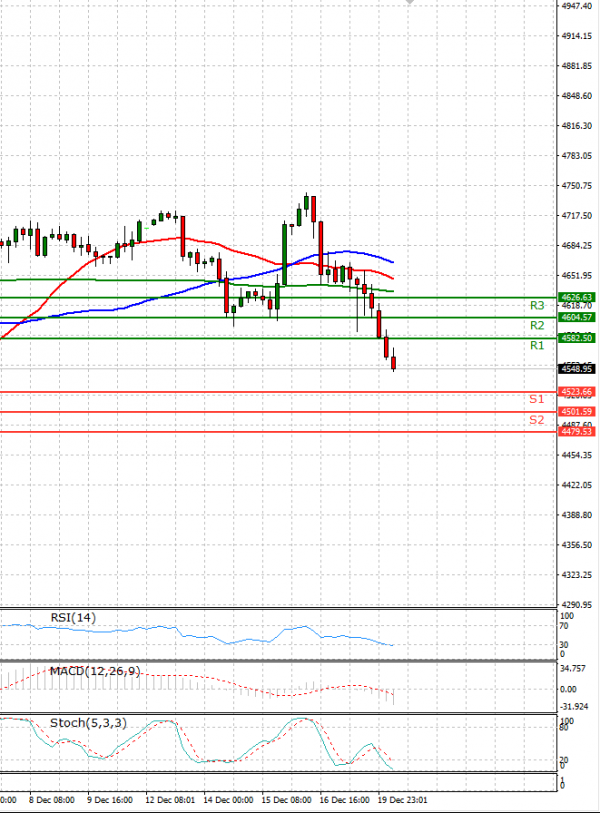Click the 4783.05 price axis value
The width and height of the screenshot is (600, 813).
tap(577, 156)
